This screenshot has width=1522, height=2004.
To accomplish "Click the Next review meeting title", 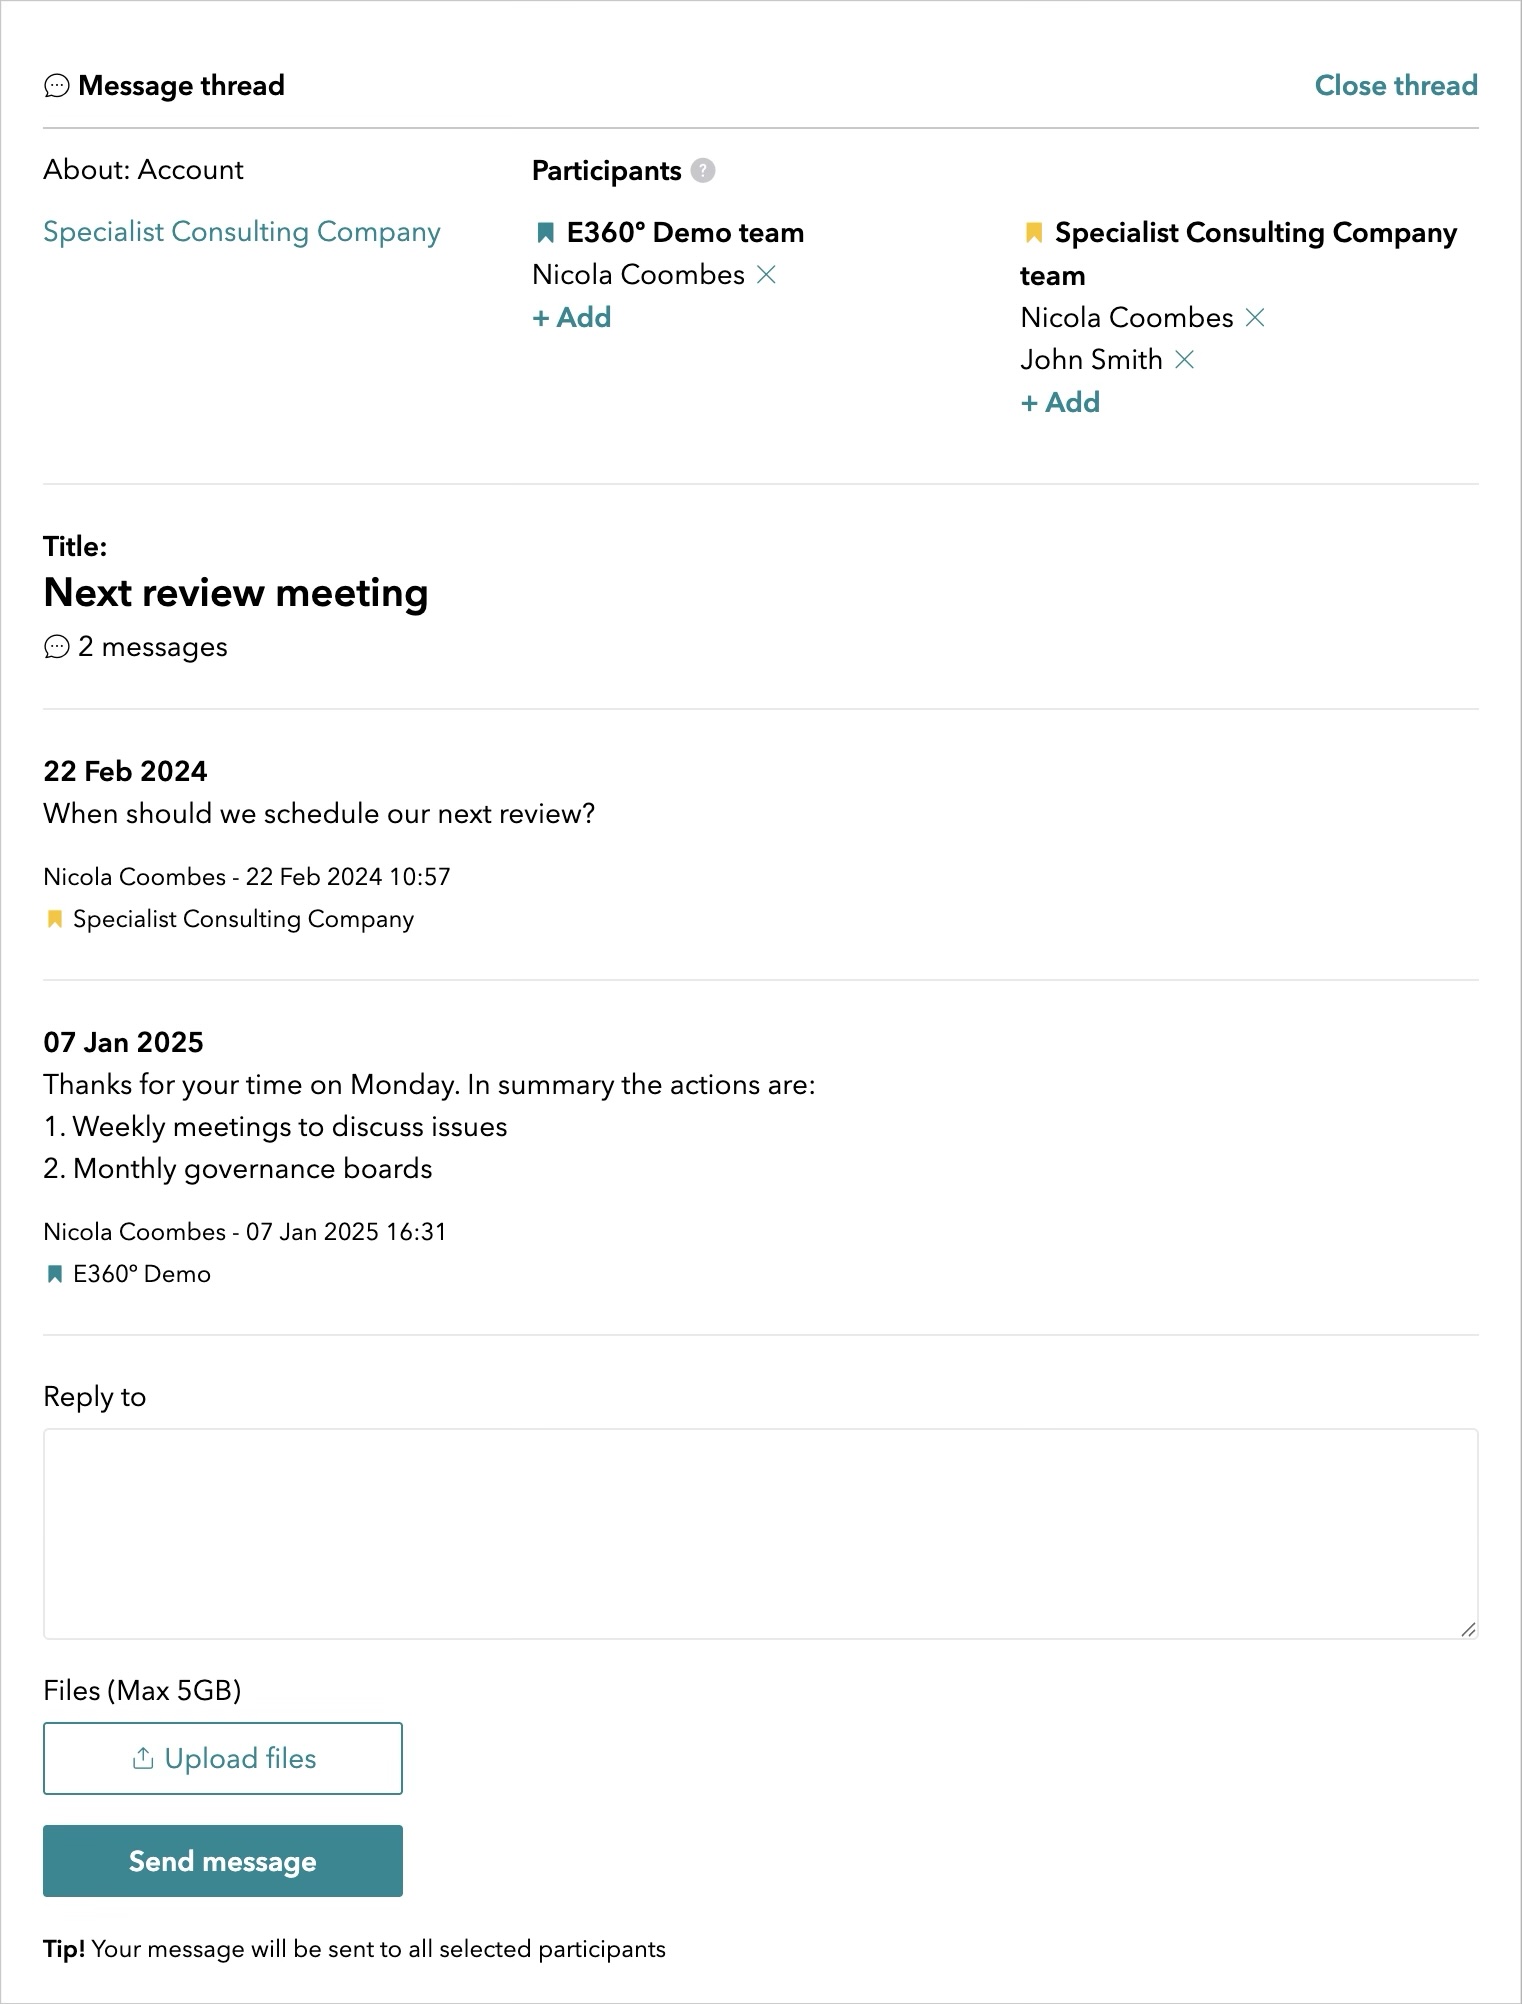I will tap(236, 592).
